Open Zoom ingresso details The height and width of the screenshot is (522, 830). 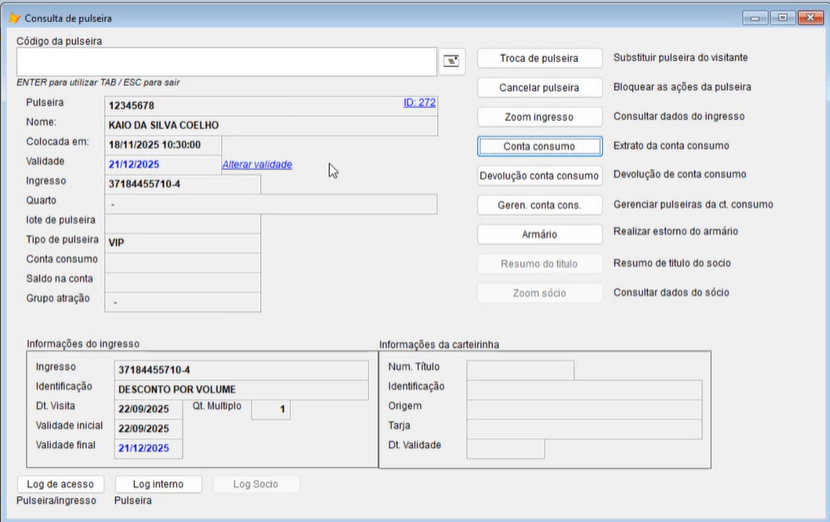[540, 117]
